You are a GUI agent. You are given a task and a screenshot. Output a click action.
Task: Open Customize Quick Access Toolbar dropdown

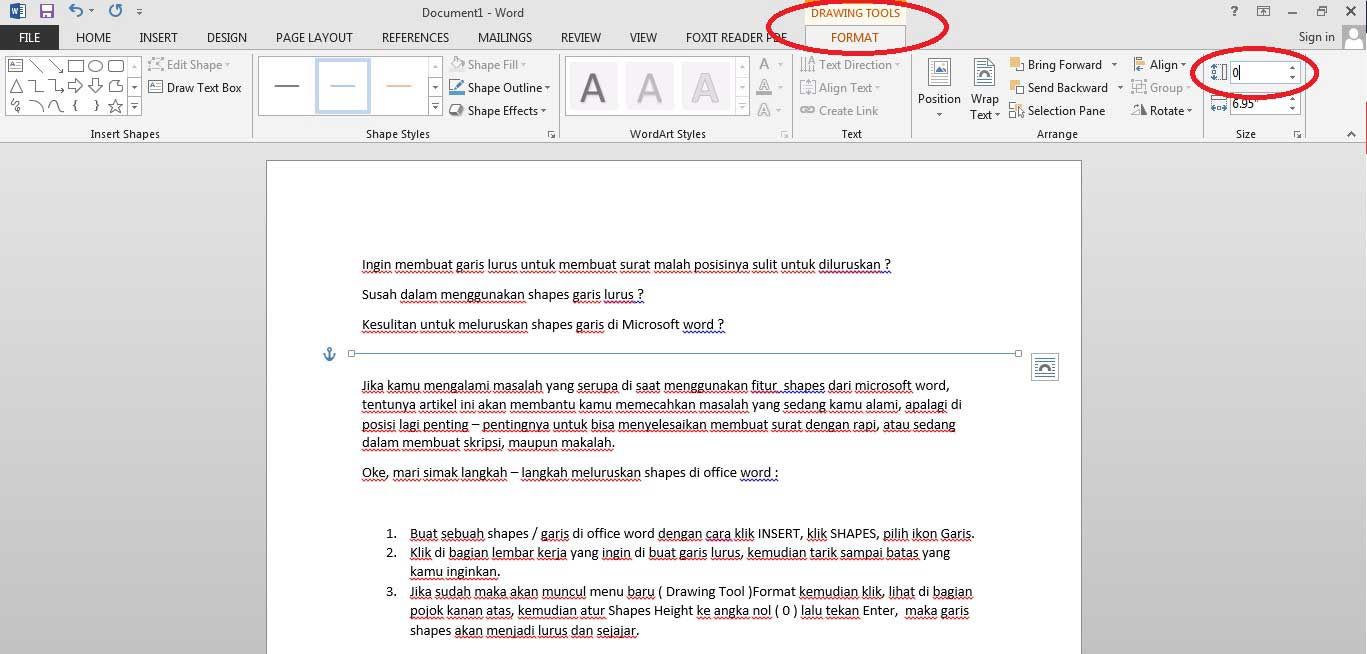pyautogui.click(x=139, y=12)
